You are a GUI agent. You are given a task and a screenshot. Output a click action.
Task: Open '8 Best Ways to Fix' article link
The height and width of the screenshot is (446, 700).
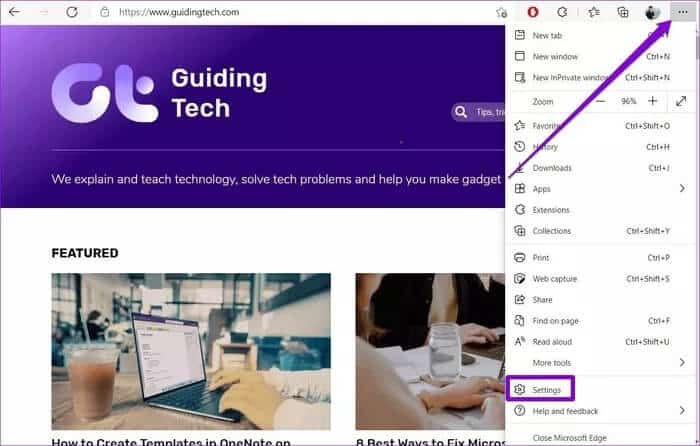pos(430,442)
